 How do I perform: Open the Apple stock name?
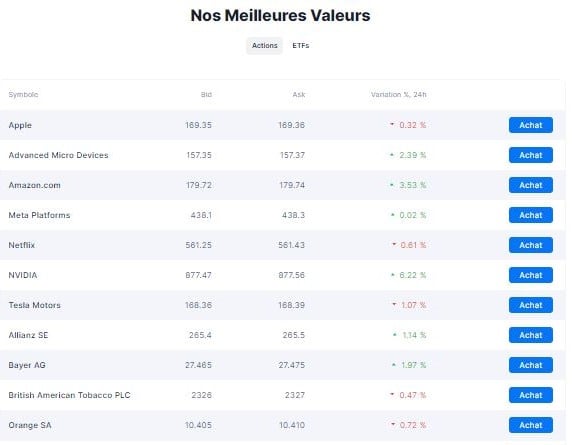pos(20,125)
